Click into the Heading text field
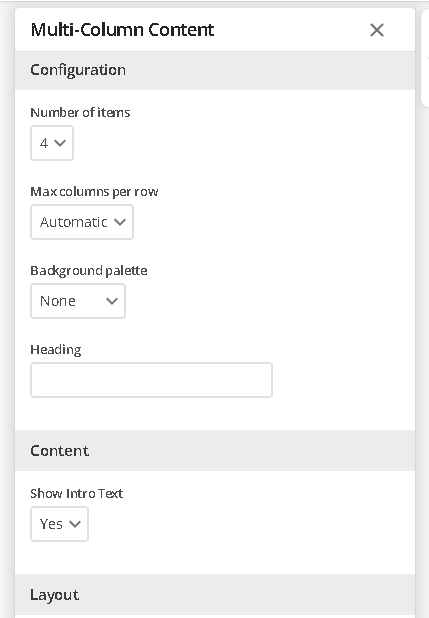The width and height of the screenshot is (429, 618). pos(151,380)
